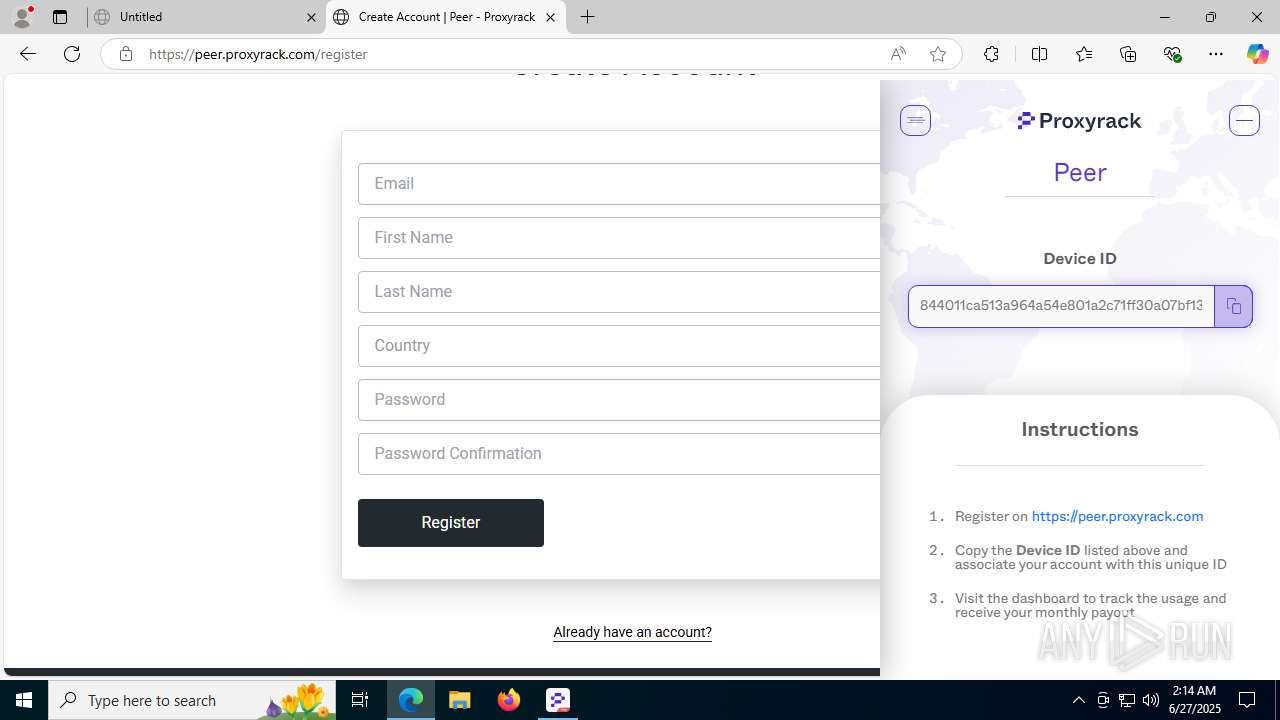This screenshot has height=720, width=1280.
Task: Open Settings and more menu
Action: pyautogui.click(x=1216, y=54)
